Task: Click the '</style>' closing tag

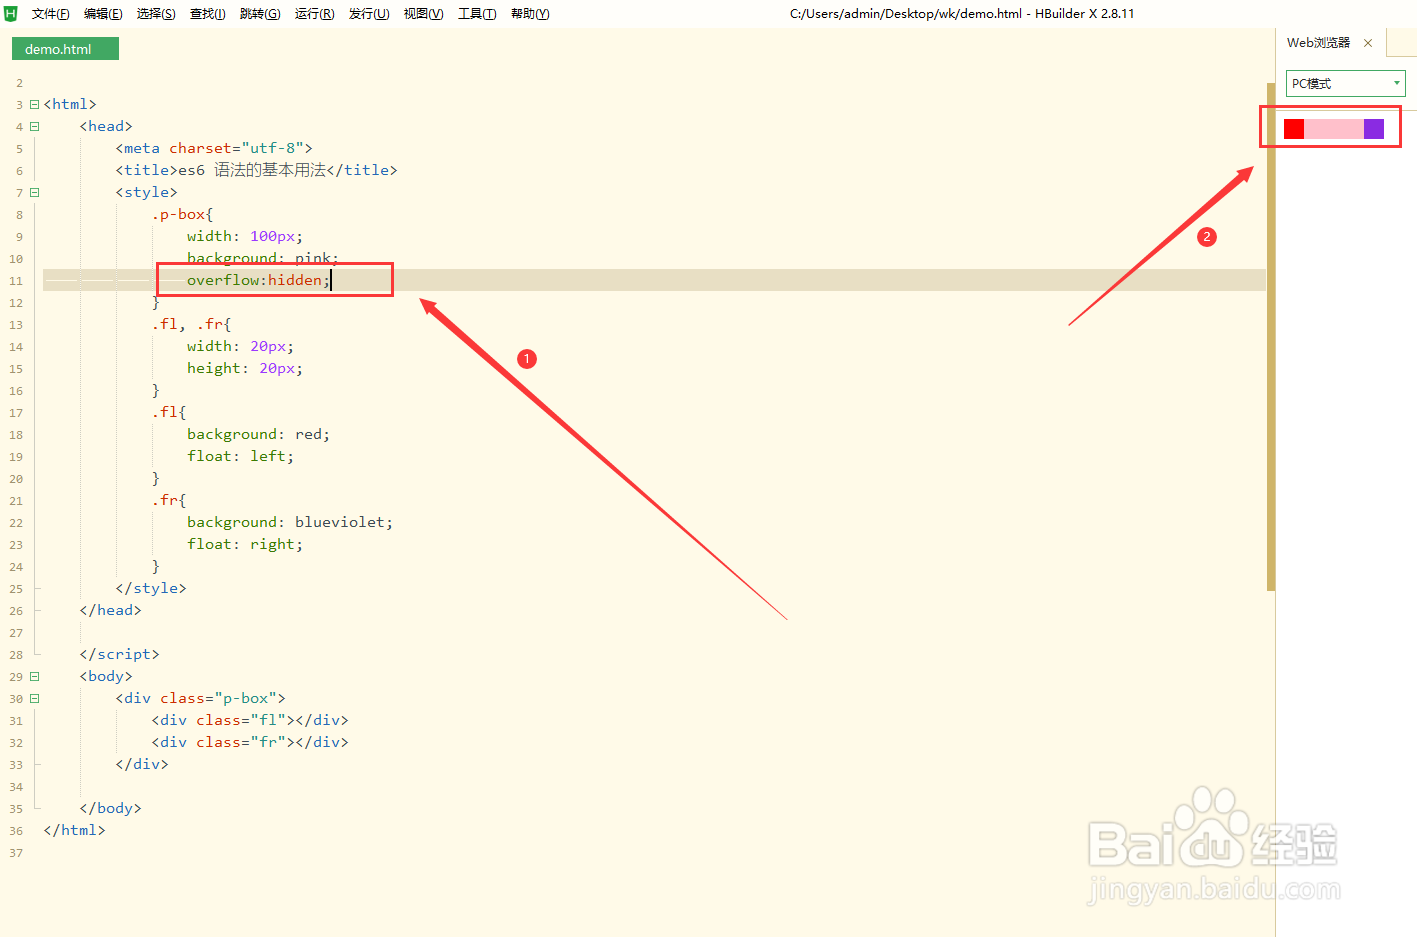Action: (x=151, y=588)
